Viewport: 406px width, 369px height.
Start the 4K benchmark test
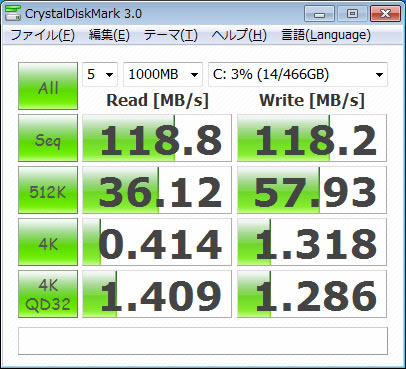[48, 242]
